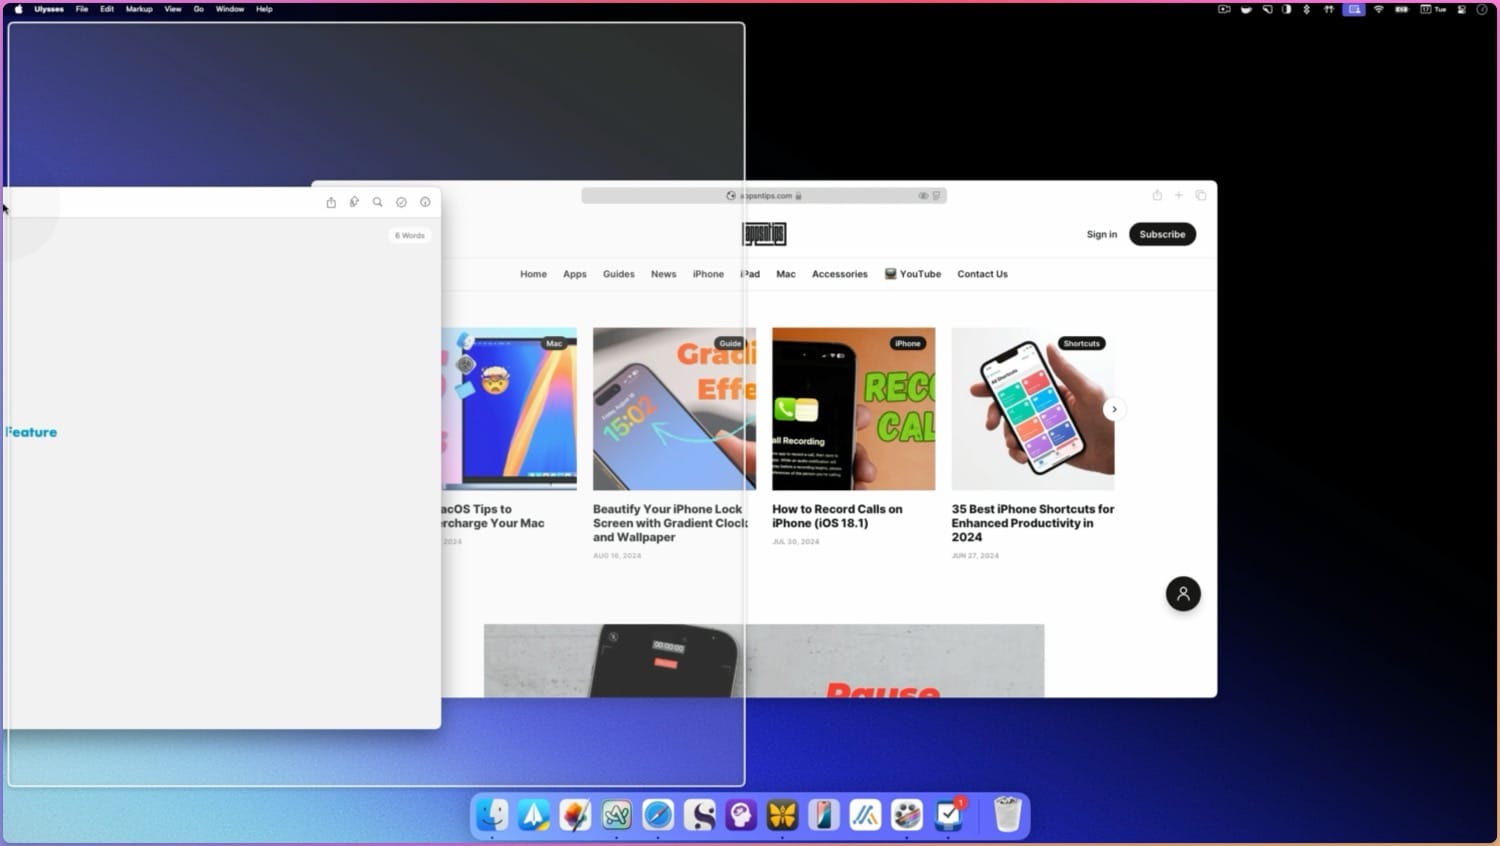
Task: Click the dashboard info icon in Ulysses
Action: click(424, 202)
